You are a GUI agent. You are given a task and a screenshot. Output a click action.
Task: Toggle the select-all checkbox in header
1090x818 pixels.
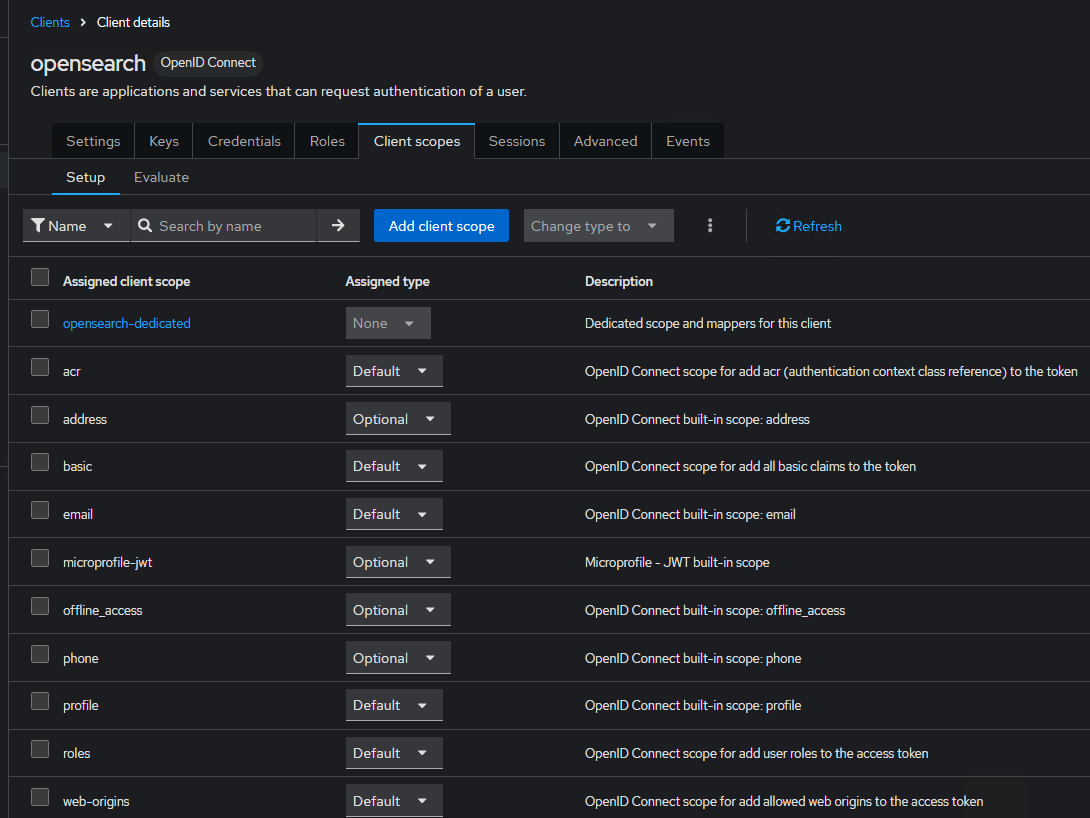pyautogui.click(x=40, y=277)
